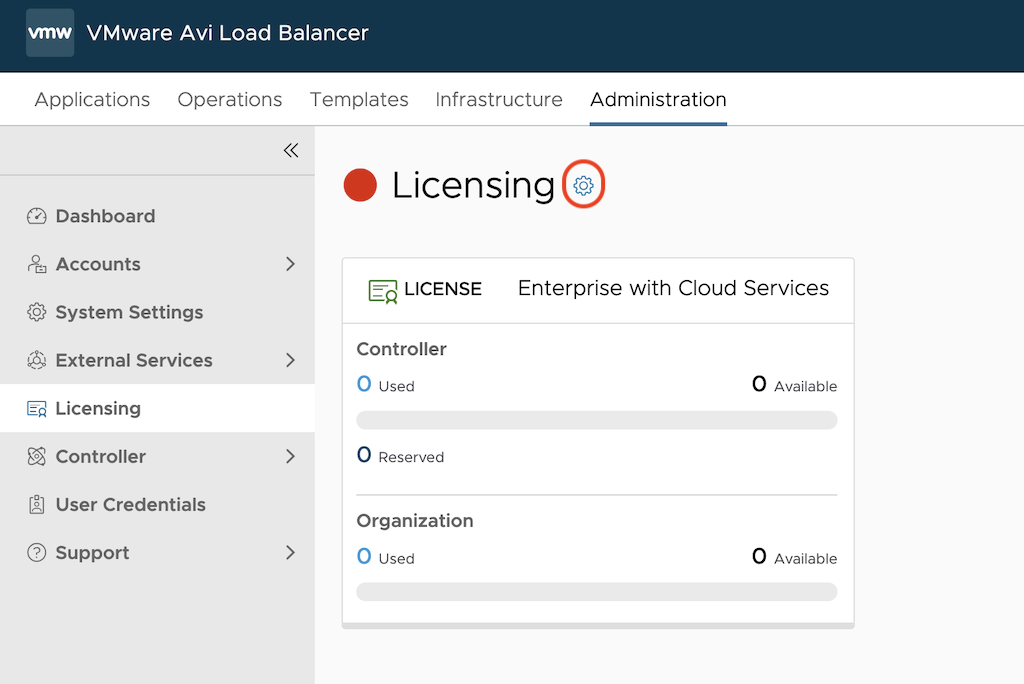Viewport: 1024px width, 684px height.
Task: Click the Dashboard gauge icon
Action: 37,216
